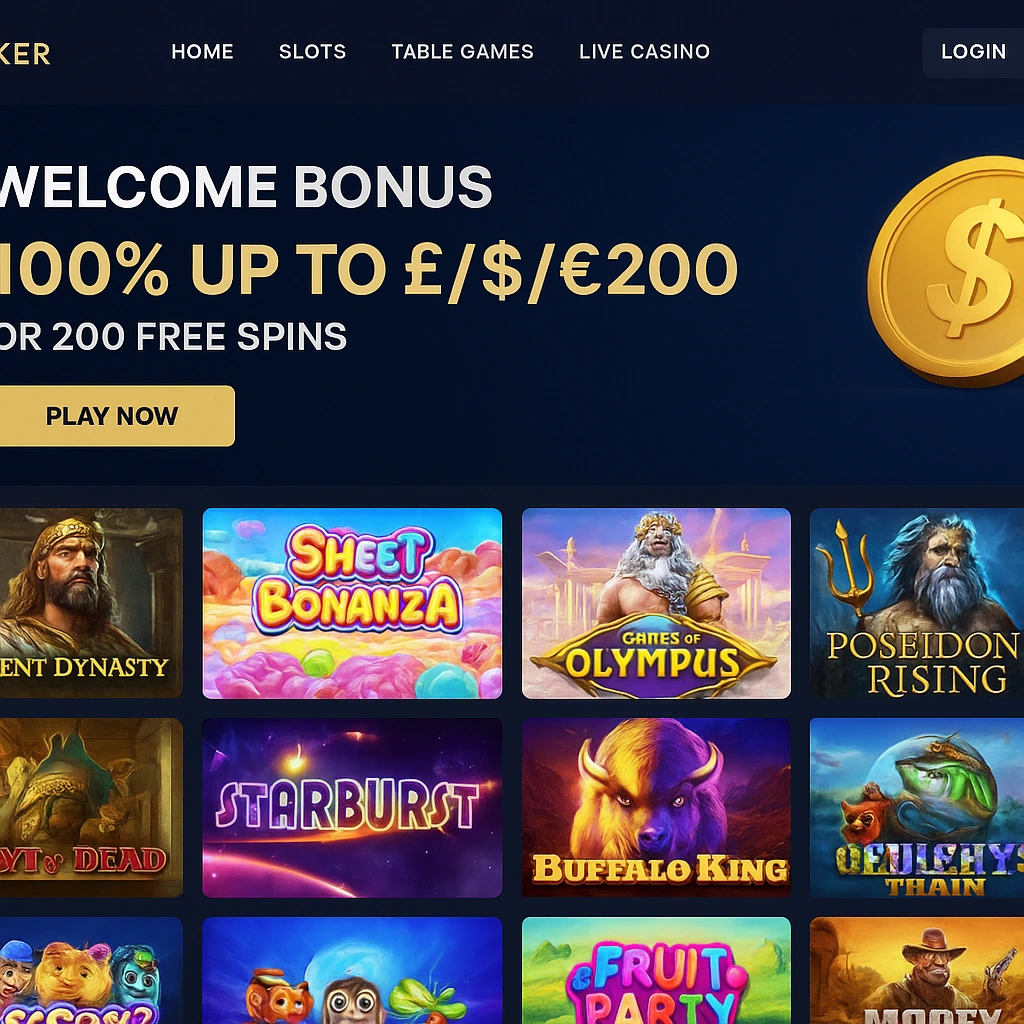
Task: Launch the Fruit Party game
Action: [x=656, y=970]
